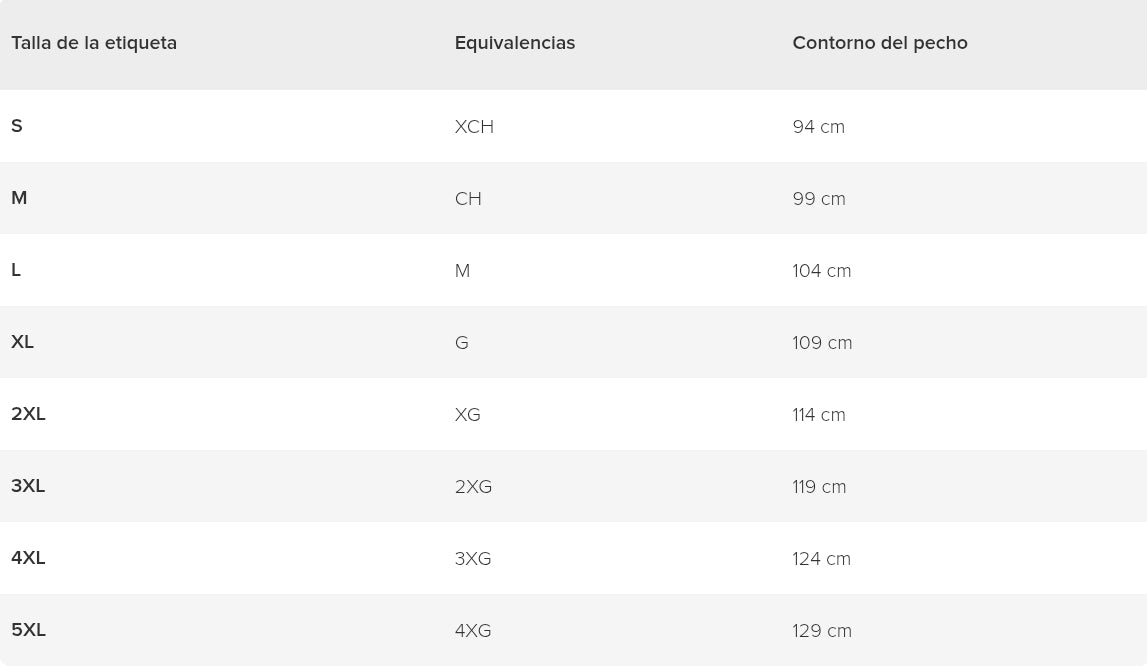Select the 129 cm chest measurement
The width and height of the screenshot is (1147, 666).
pos(822,631)
